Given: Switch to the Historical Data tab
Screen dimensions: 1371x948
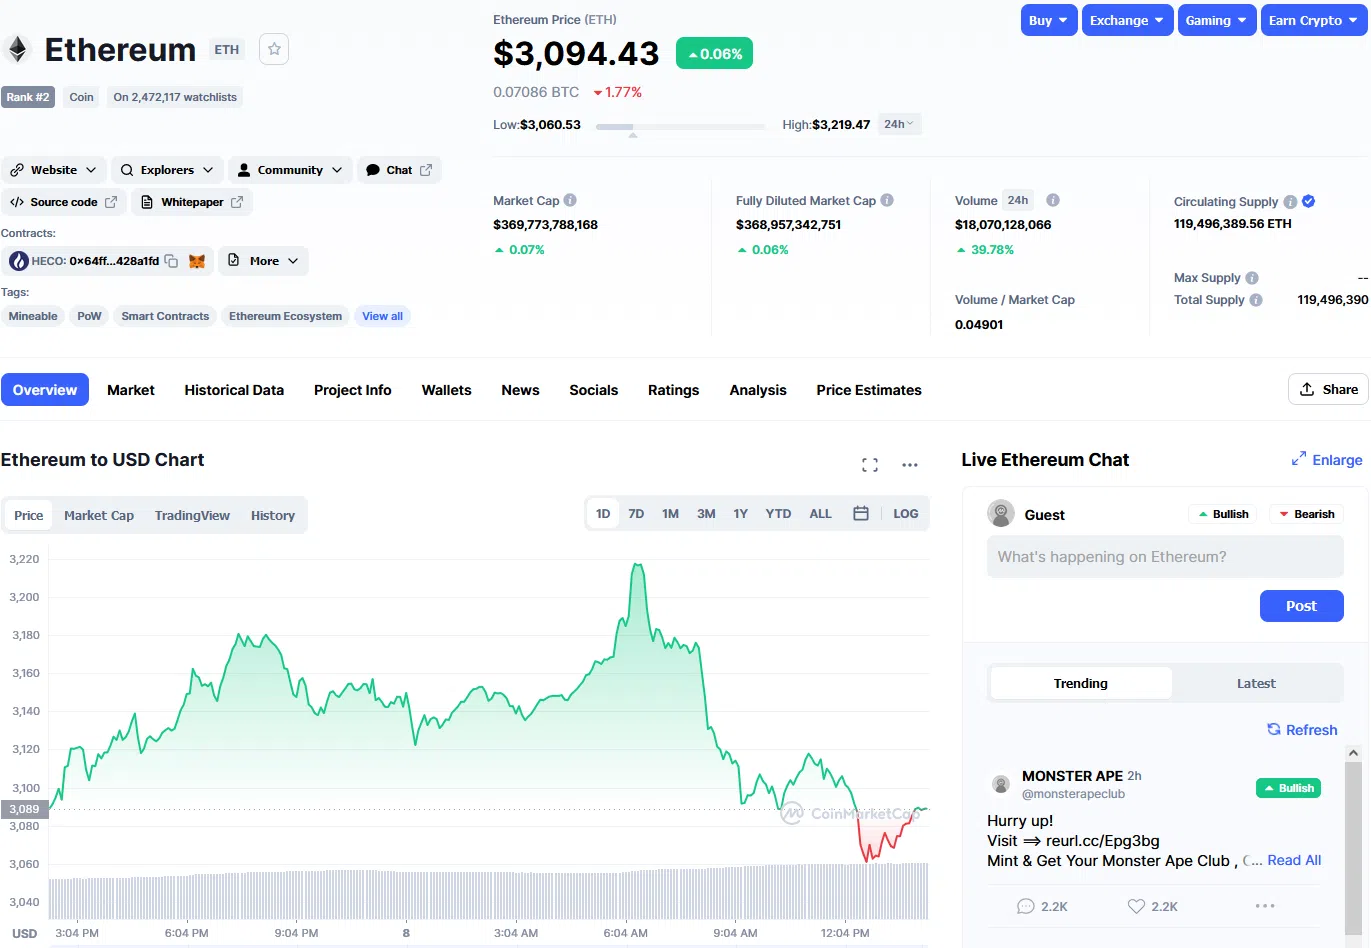Looking at the screenshot, I should click(x=234, y=390).
